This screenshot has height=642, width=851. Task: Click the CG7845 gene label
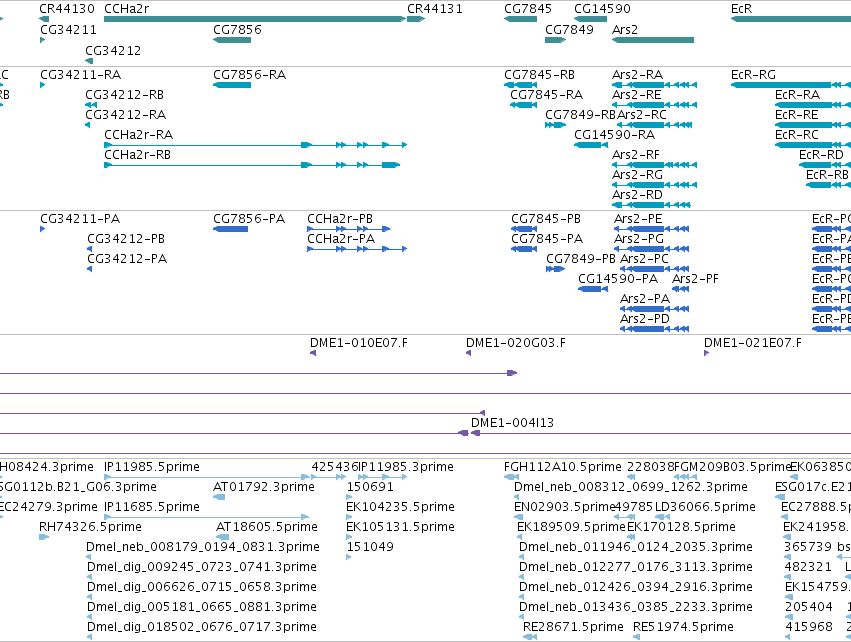click(528, 9)
